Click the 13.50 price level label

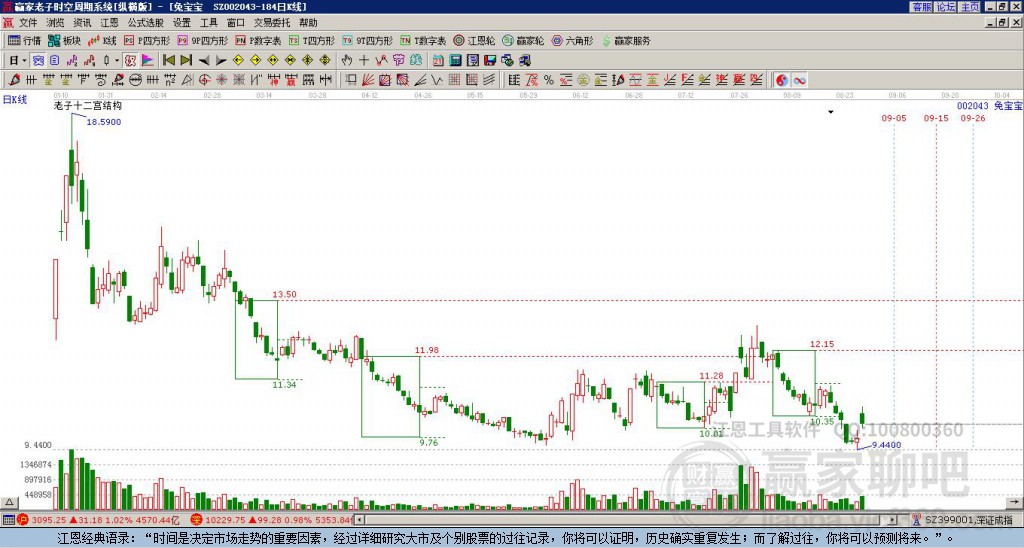point(284,295)
